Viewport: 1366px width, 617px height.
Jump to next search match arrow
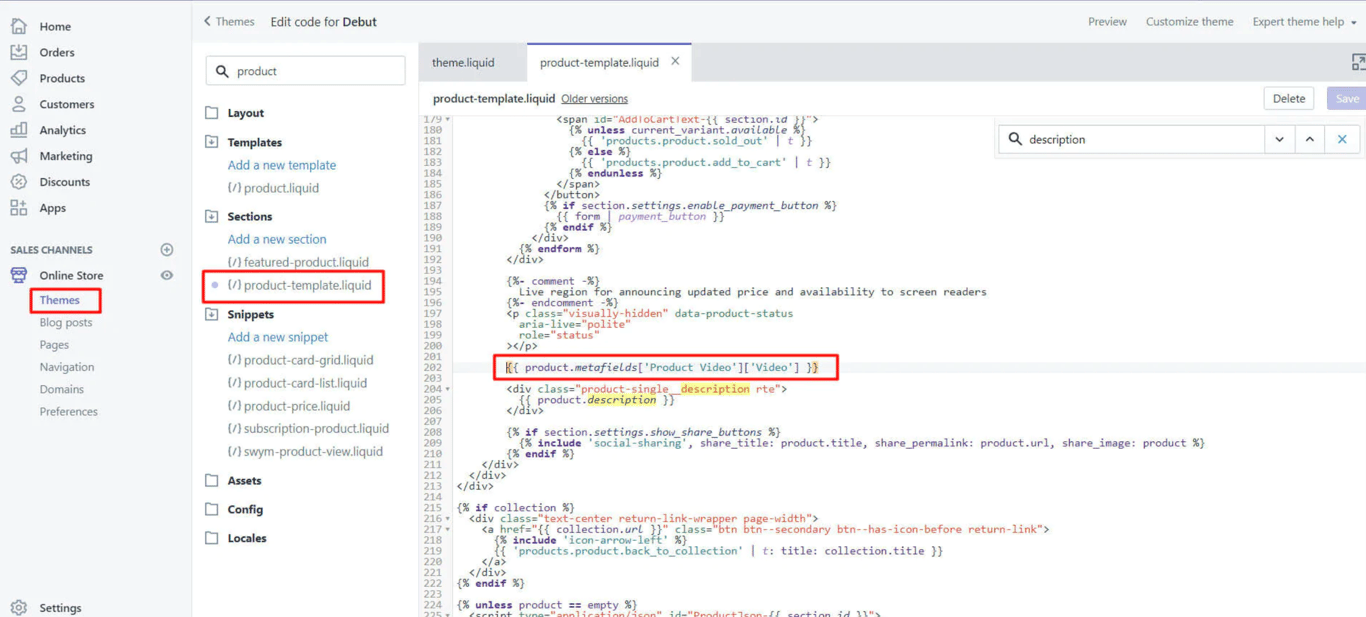click(1279, 139)
